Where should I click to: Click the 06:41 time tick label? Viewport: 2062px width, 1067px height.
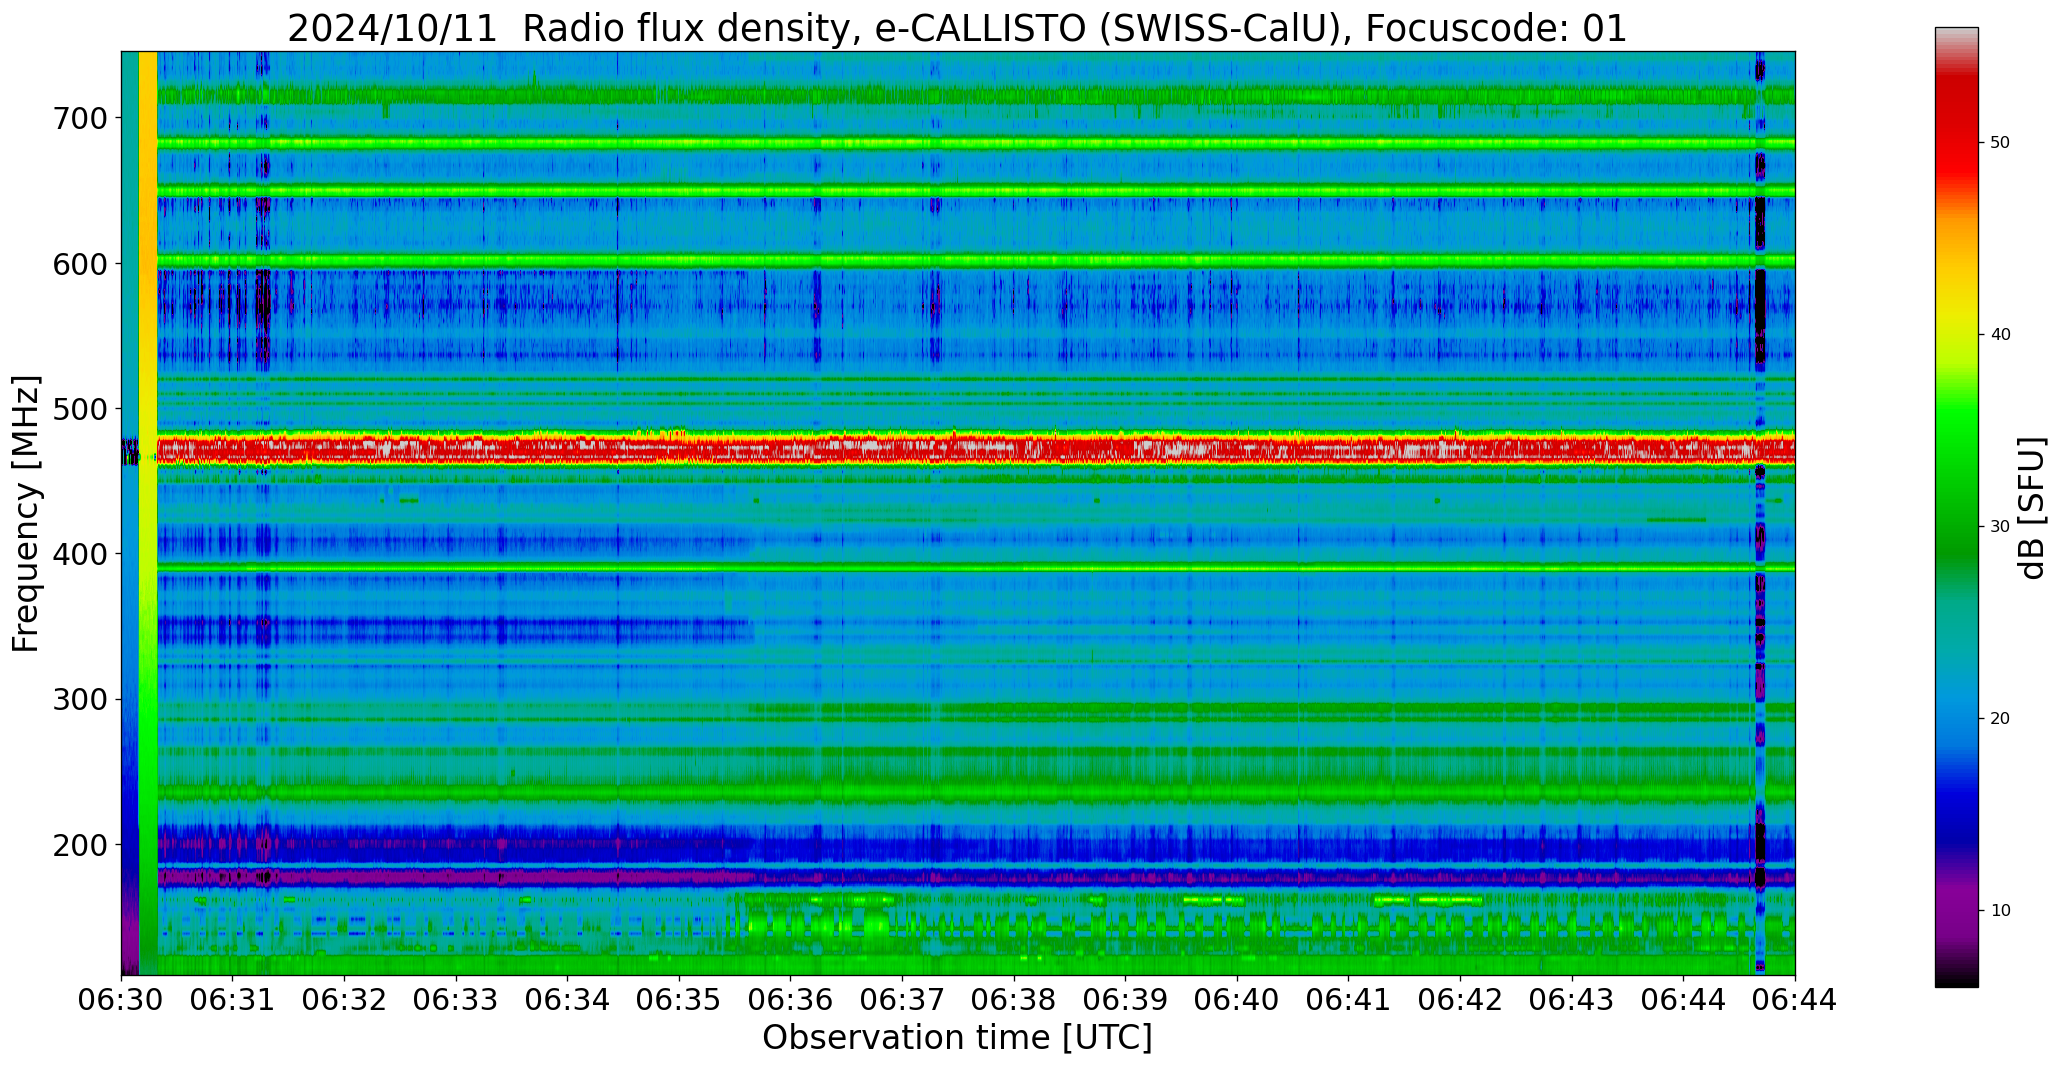tap(1349, 1000)
